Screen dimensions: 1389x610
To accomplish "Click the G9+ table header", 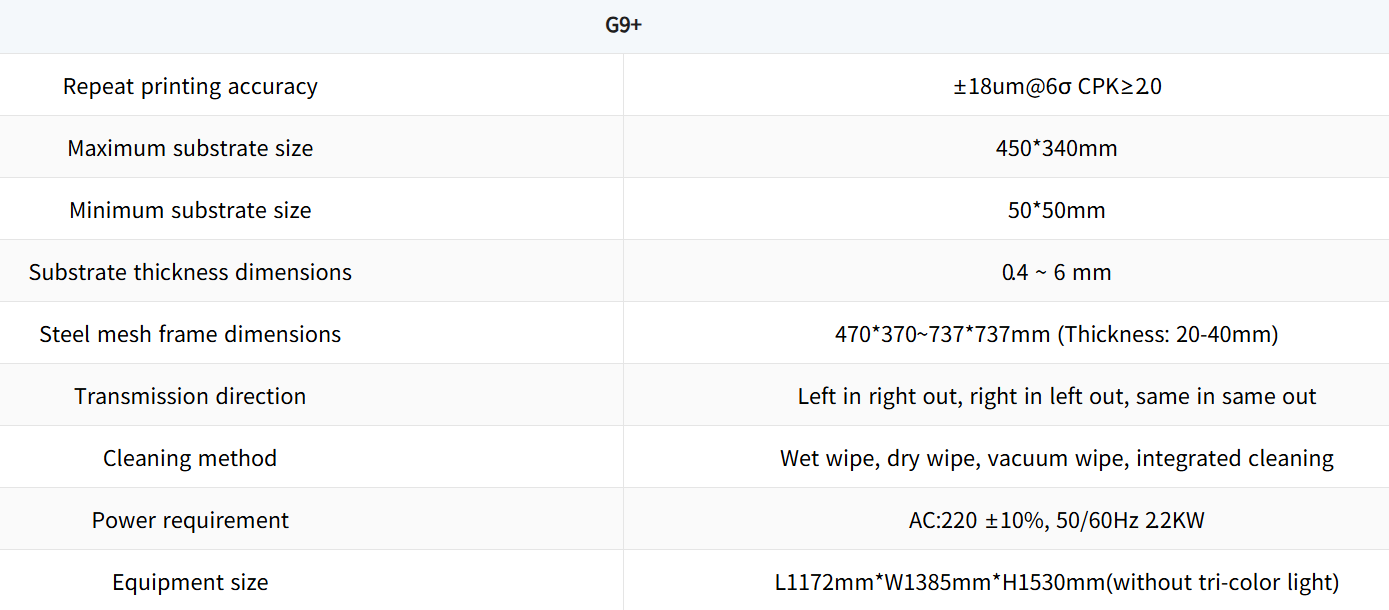I will (623, 26).
